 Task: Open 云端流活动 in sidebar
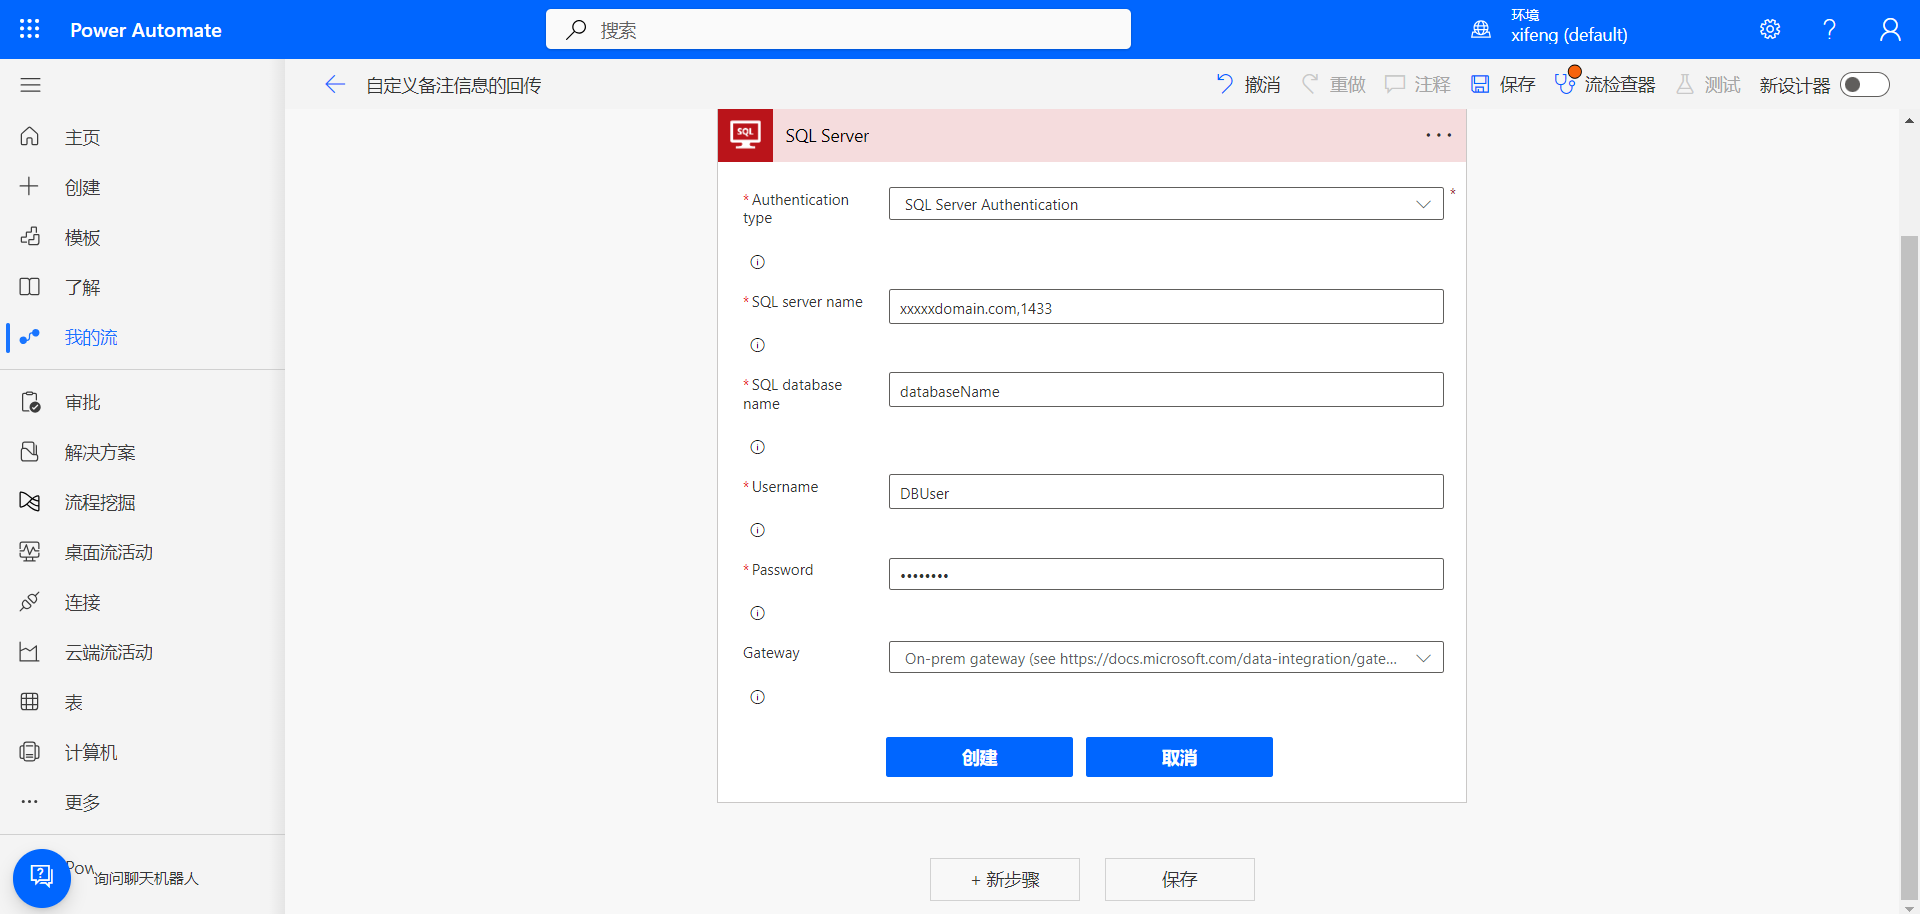[142, 652]
